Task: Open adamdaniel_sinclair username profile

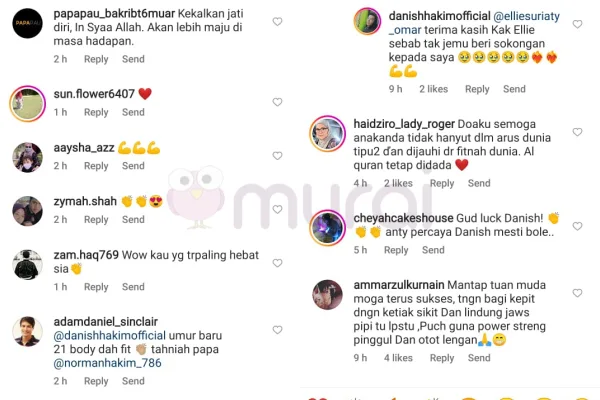Action: [x=106, y=322]
